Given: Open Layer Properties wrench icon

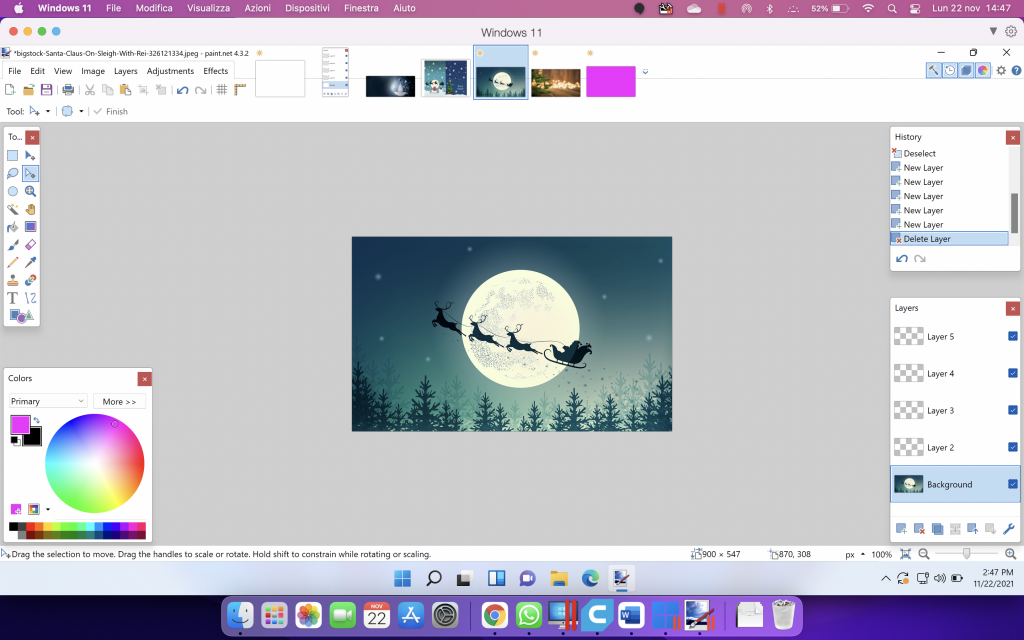Looking at the screenshot, I should 1008,528.
